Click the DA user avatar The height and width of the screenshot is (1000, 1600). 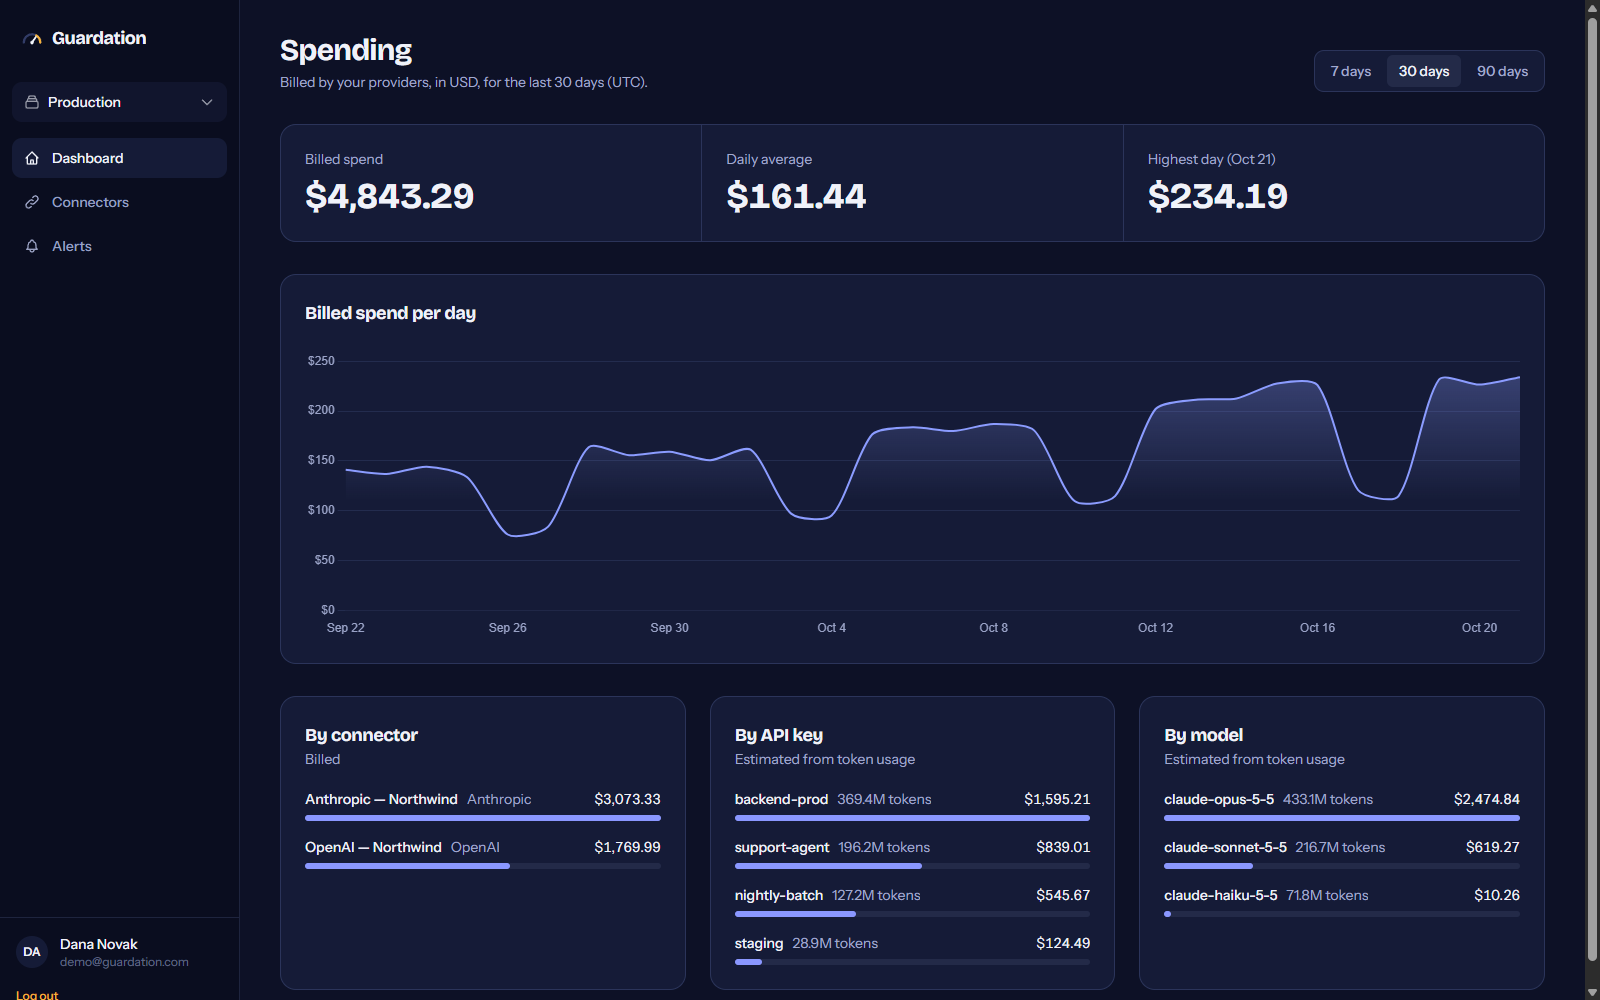[x=32, y=952]
